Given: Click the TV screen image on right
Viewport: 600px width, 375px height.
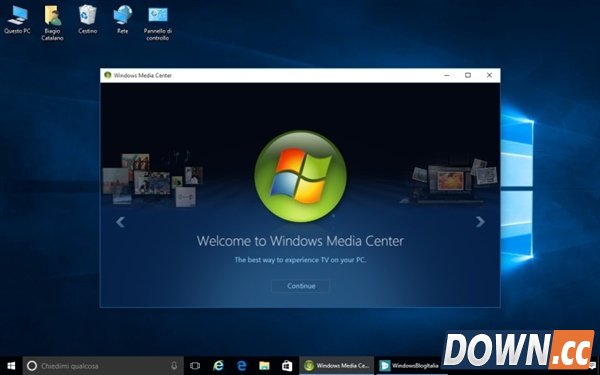Looking at the screenshot, I should pos(451,181).
